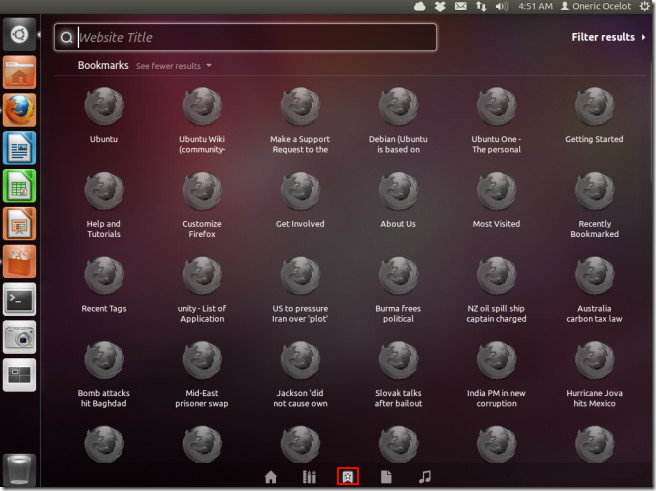The image size is (656, 491).
Task: Open NZ oil spill ship bookmark
Action: tap(496, 290)
